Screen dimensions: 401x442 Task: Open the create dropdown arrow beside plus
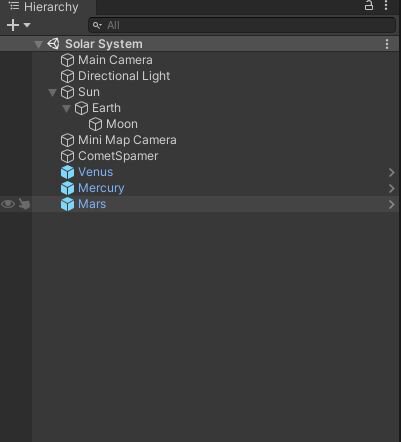(x=27, y=25)
